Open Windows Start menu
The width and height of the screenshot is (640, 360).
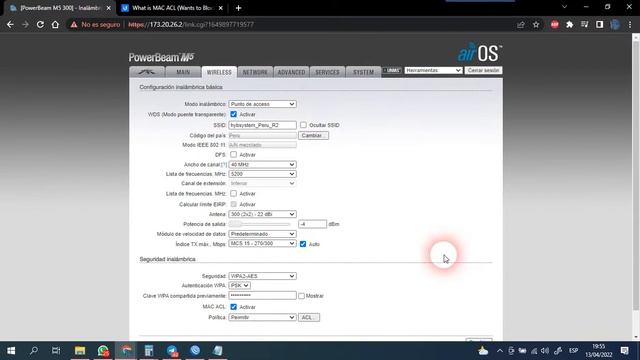[x=11, y=351]
